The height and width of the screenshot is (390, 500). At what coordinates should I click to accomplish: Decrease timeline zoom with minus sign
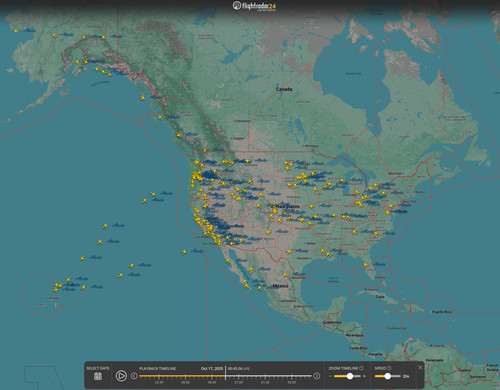330,376
